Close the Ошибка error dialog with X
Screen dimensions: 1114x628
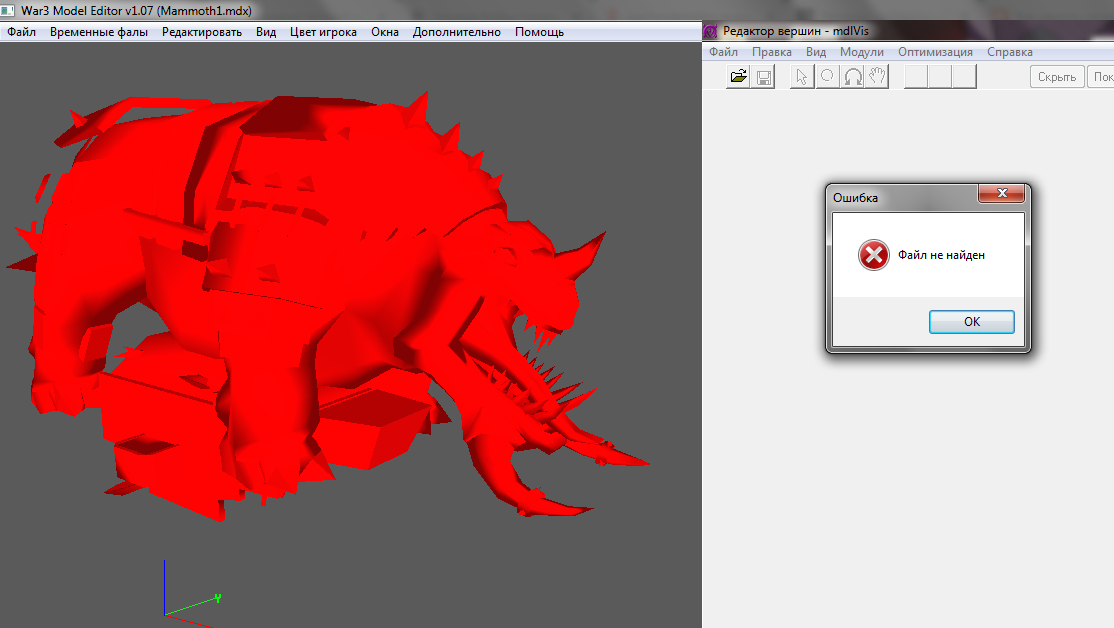pyautogui.click(x=1000, y=194)
